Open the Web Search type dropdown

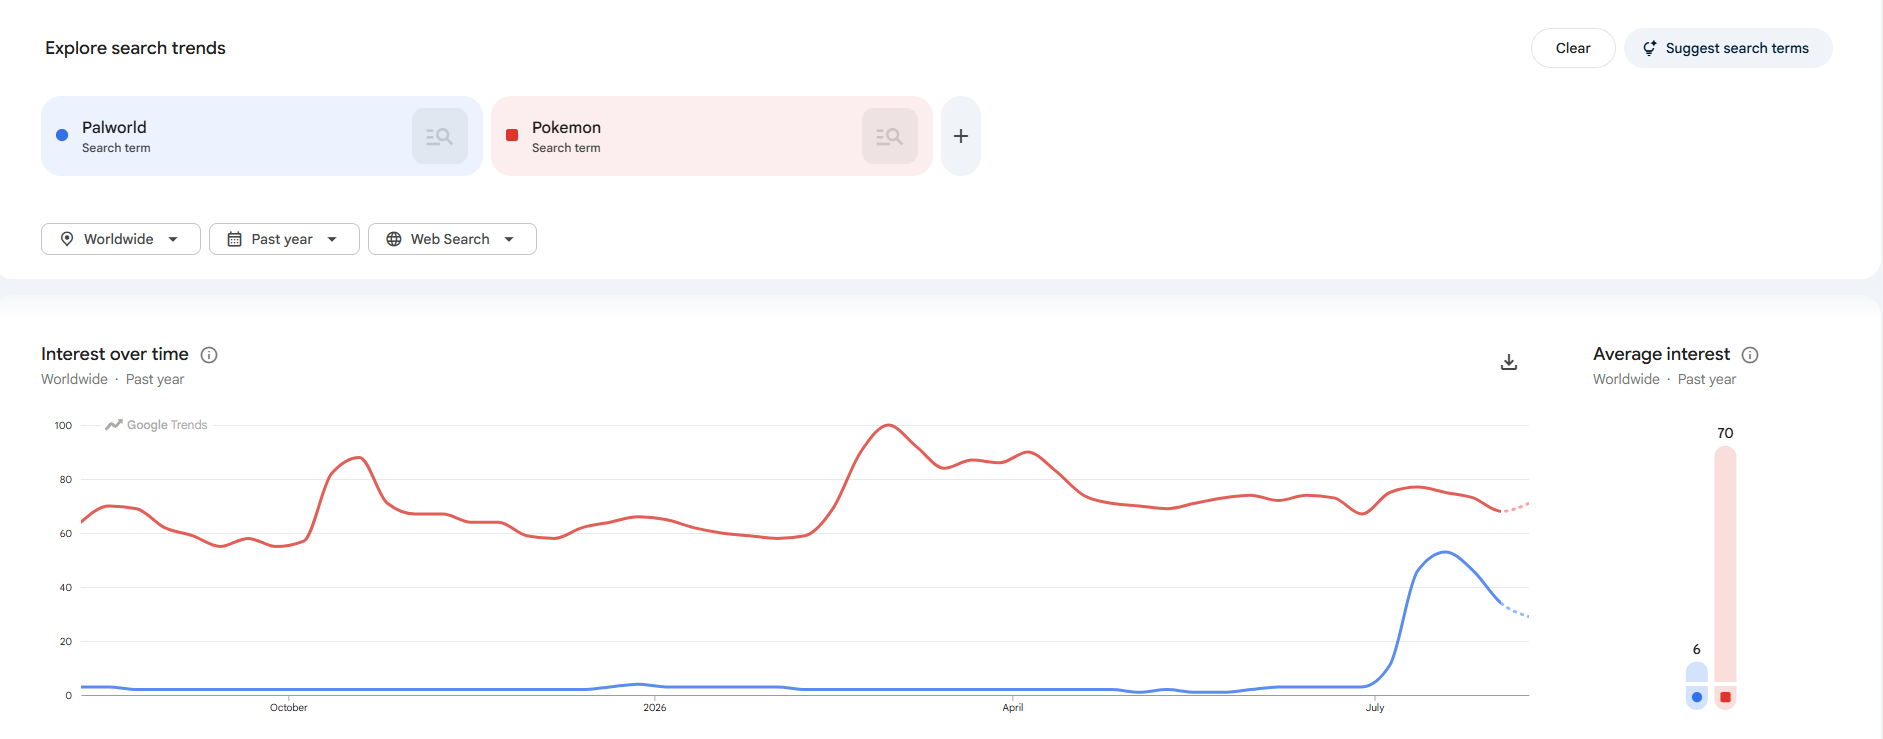[452, 239]
